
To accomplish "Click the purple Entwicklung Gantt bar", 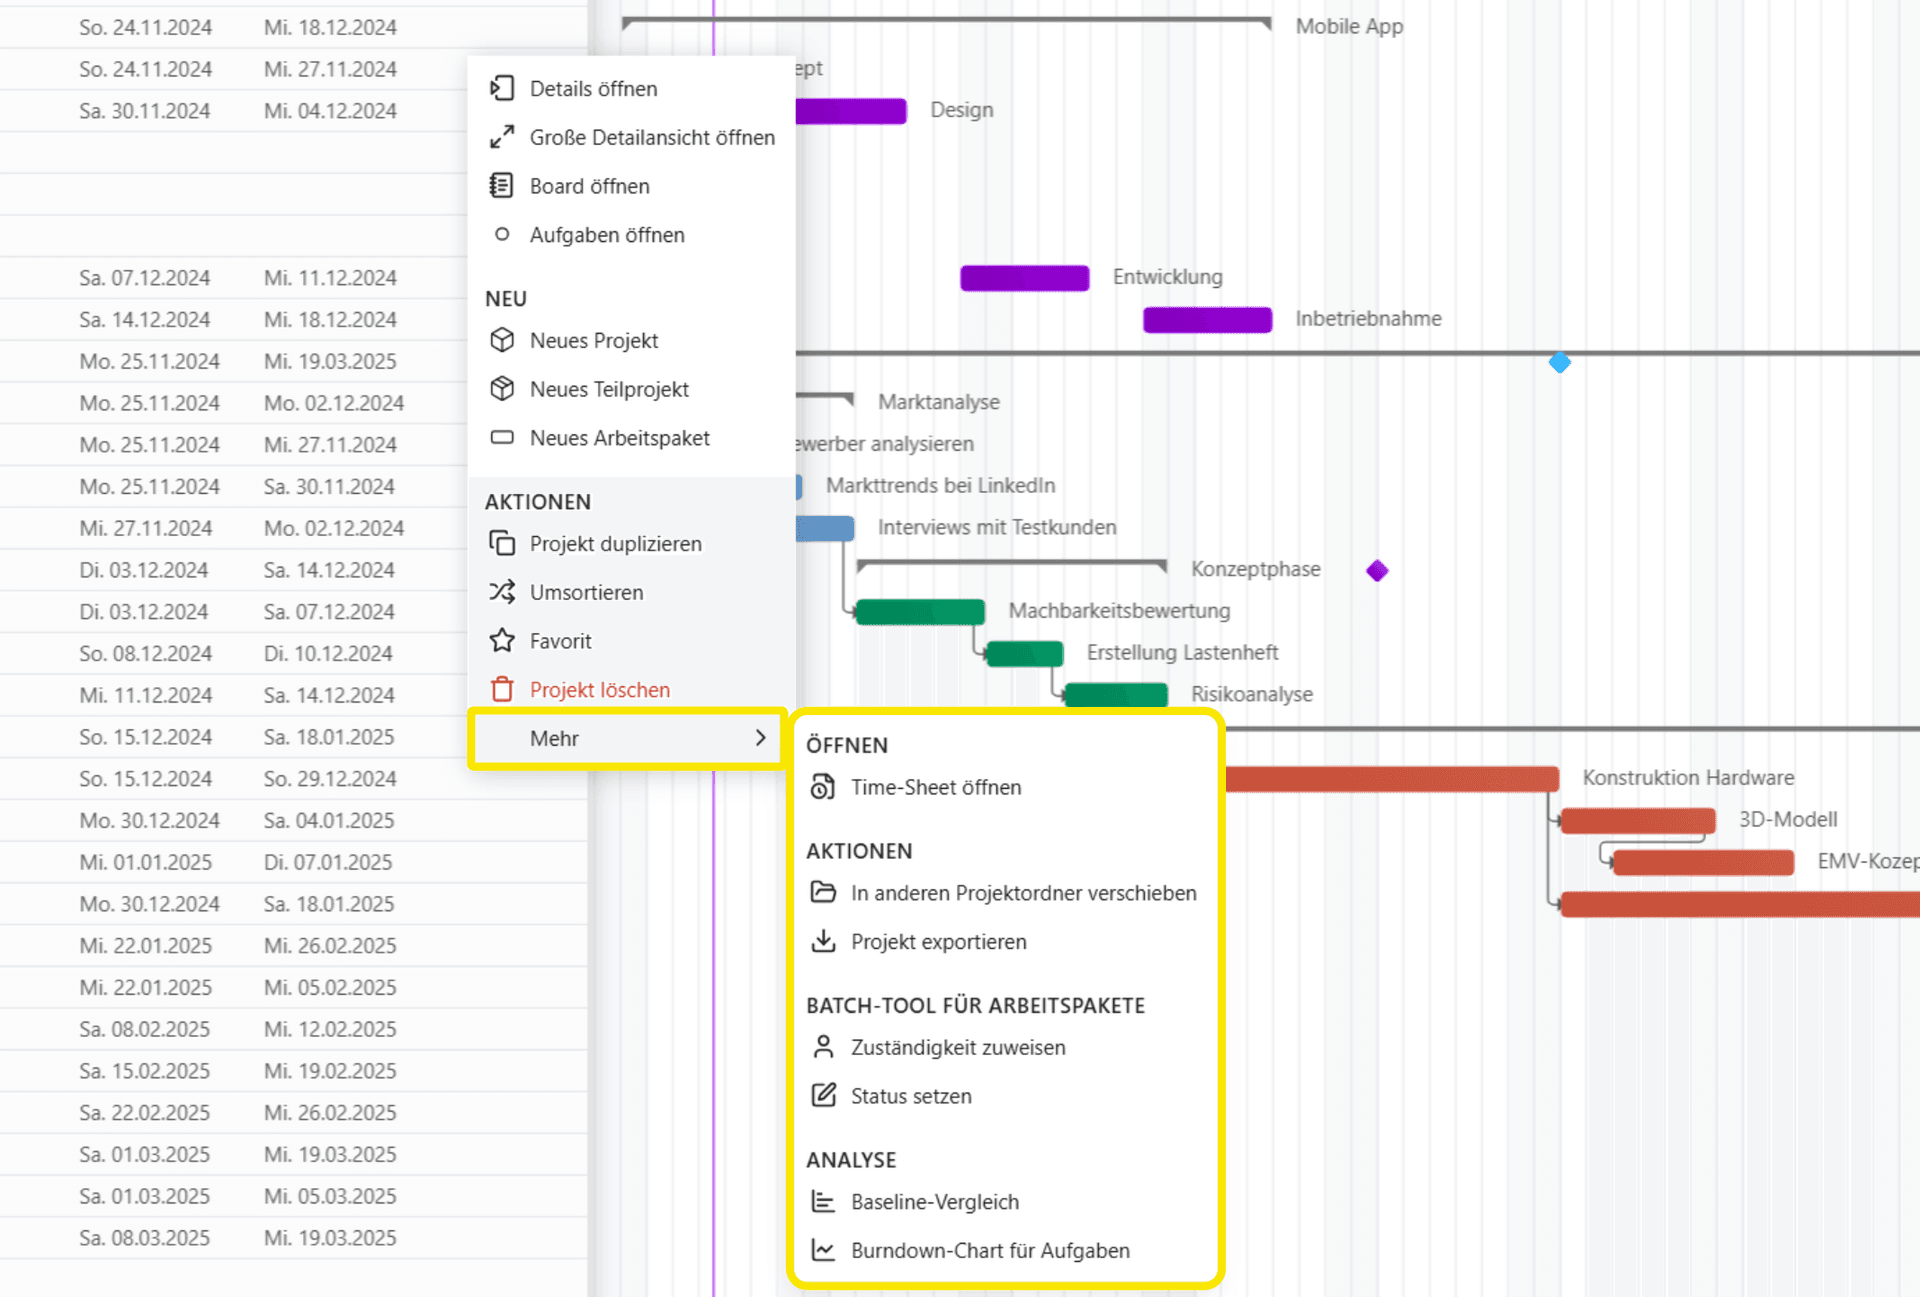I will [x=1024, y=278].
